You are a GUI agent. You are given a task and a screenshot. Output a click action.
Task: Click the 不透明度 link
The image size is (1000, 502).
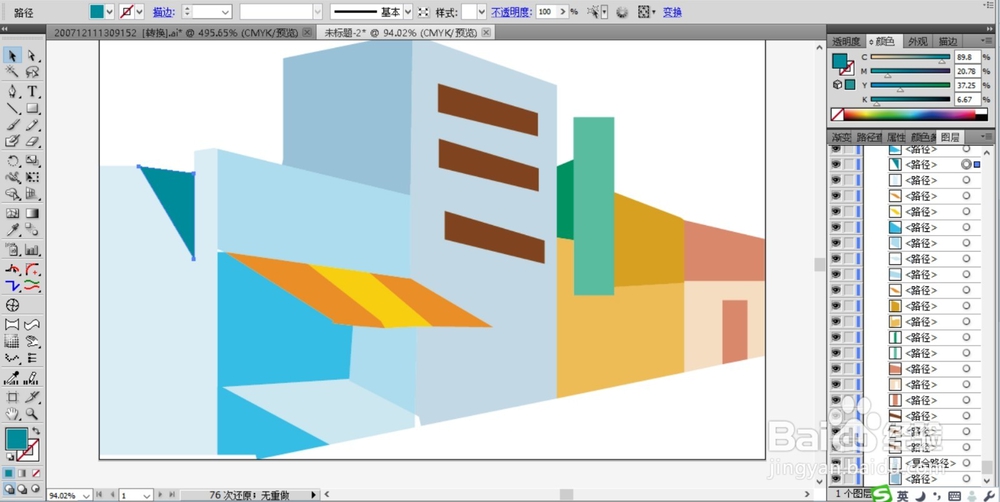[x=511, y=12]
